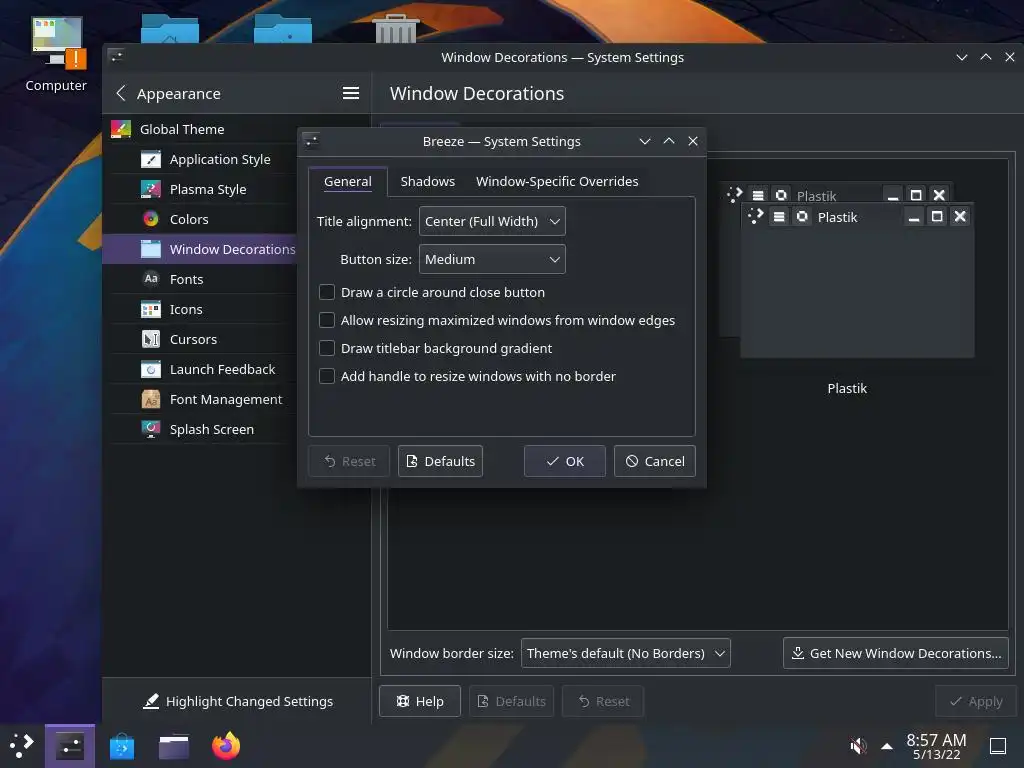Open the Window border size dropdown
Viewport: 1024px width, 768px height.
pyautogui.click(x=626, y=653)
